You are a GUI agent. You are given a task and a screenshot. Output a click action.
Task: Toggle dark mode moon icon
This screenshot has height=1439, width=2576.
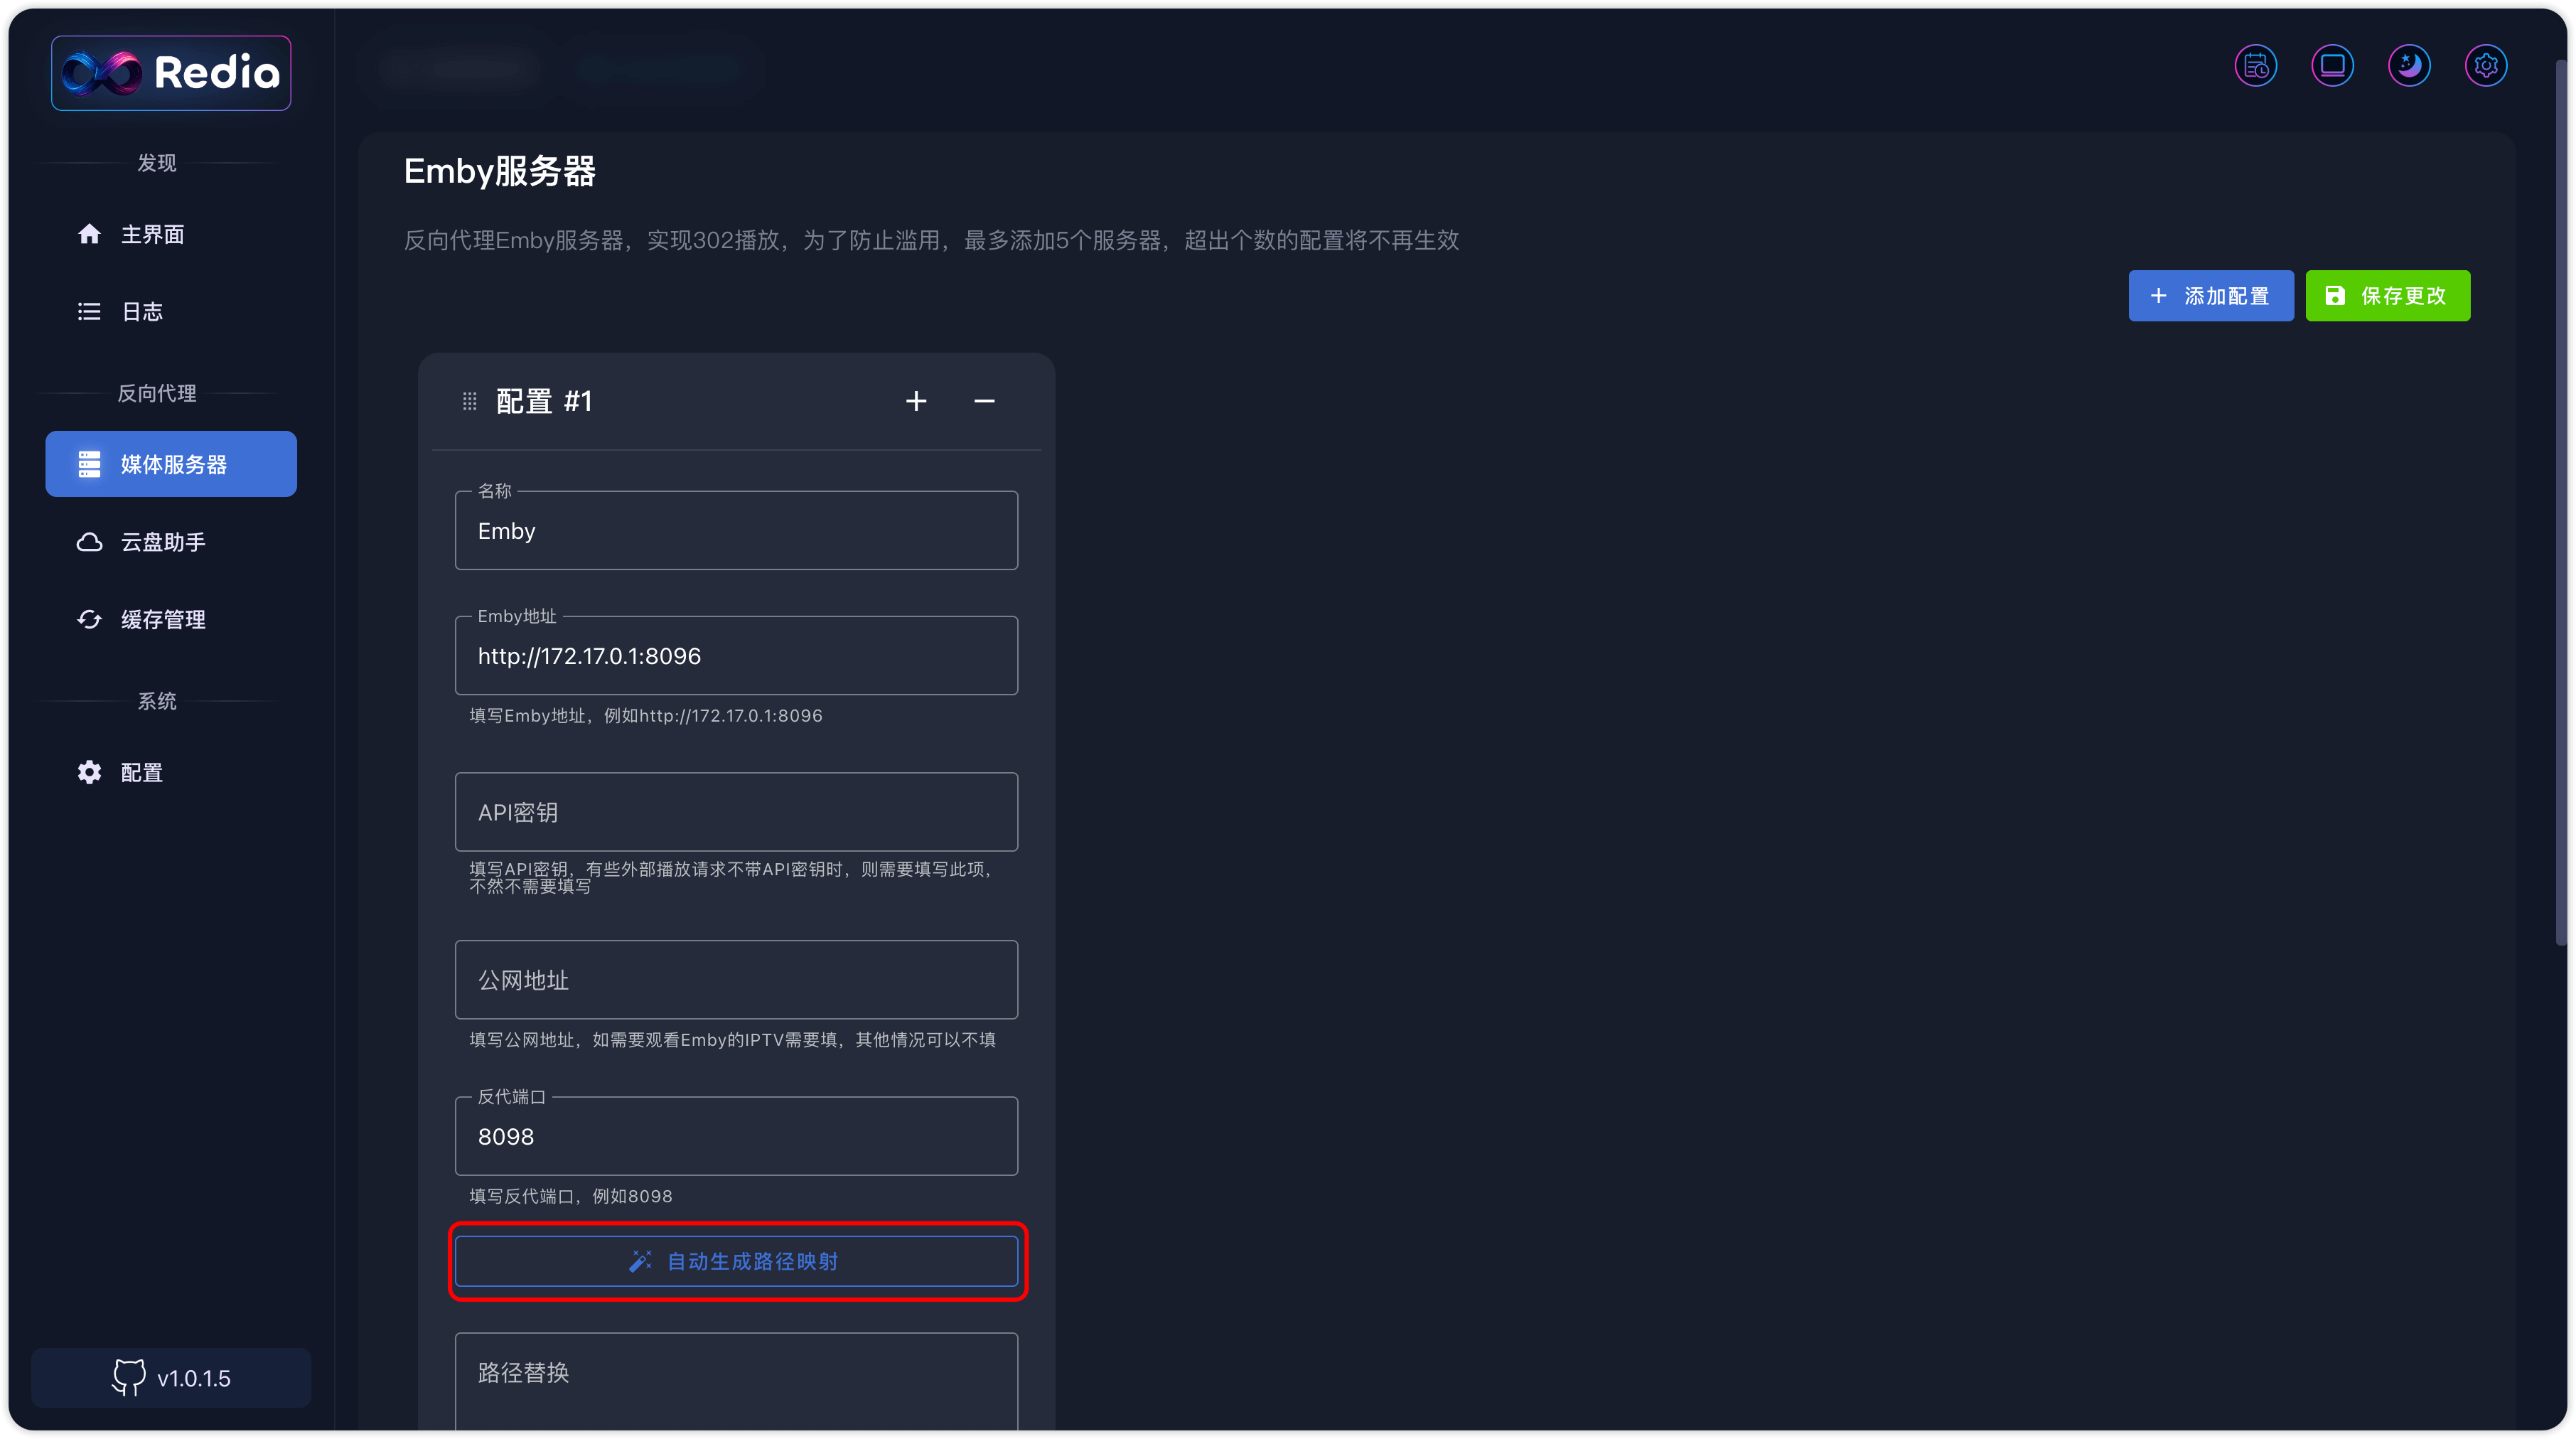pyautogui.click(x=2409, y=66)
